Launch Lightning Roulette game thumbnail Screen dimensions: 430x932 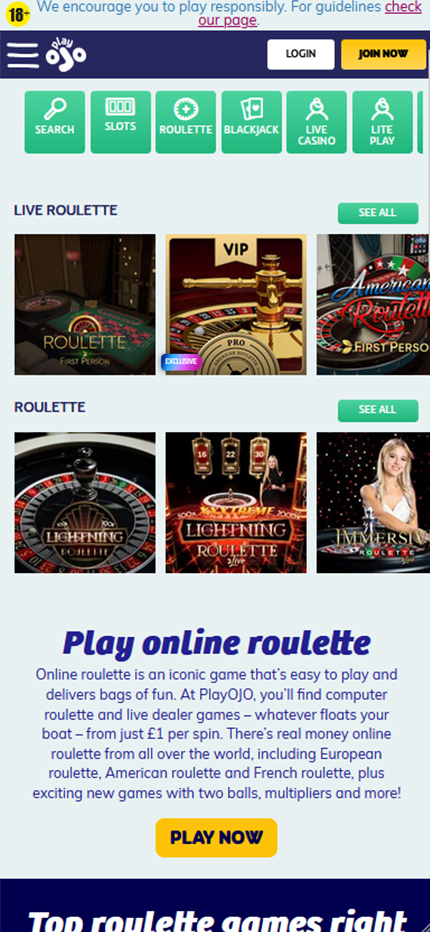[85, 503]
